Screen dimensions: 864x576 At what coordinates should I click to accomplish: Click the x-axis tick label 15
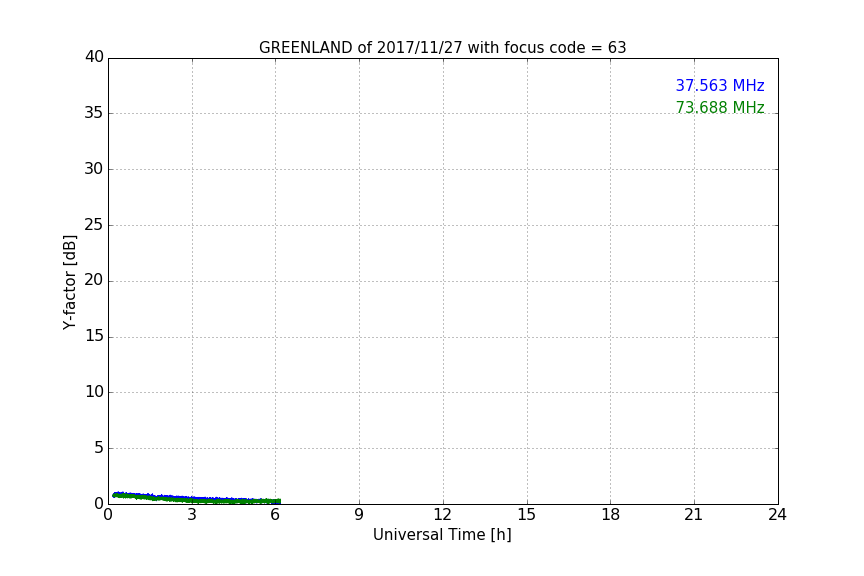[x=527, y=515]
